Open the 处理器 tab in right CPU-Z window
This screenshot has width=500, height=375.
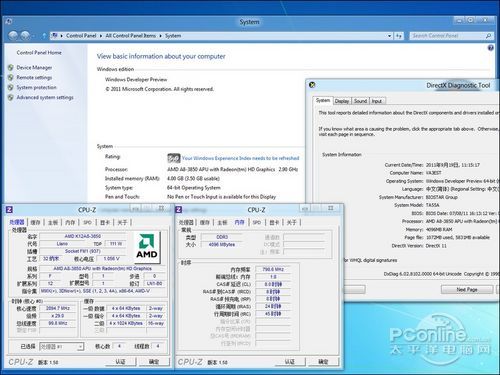pyautogui.click(x=186, y=222)
